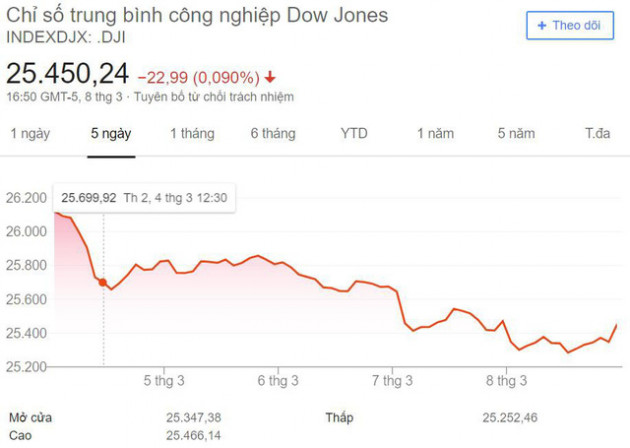Select the 5 ngày time range tab
This screenshot has width=630, height=448.
click(x=111, y=133)
